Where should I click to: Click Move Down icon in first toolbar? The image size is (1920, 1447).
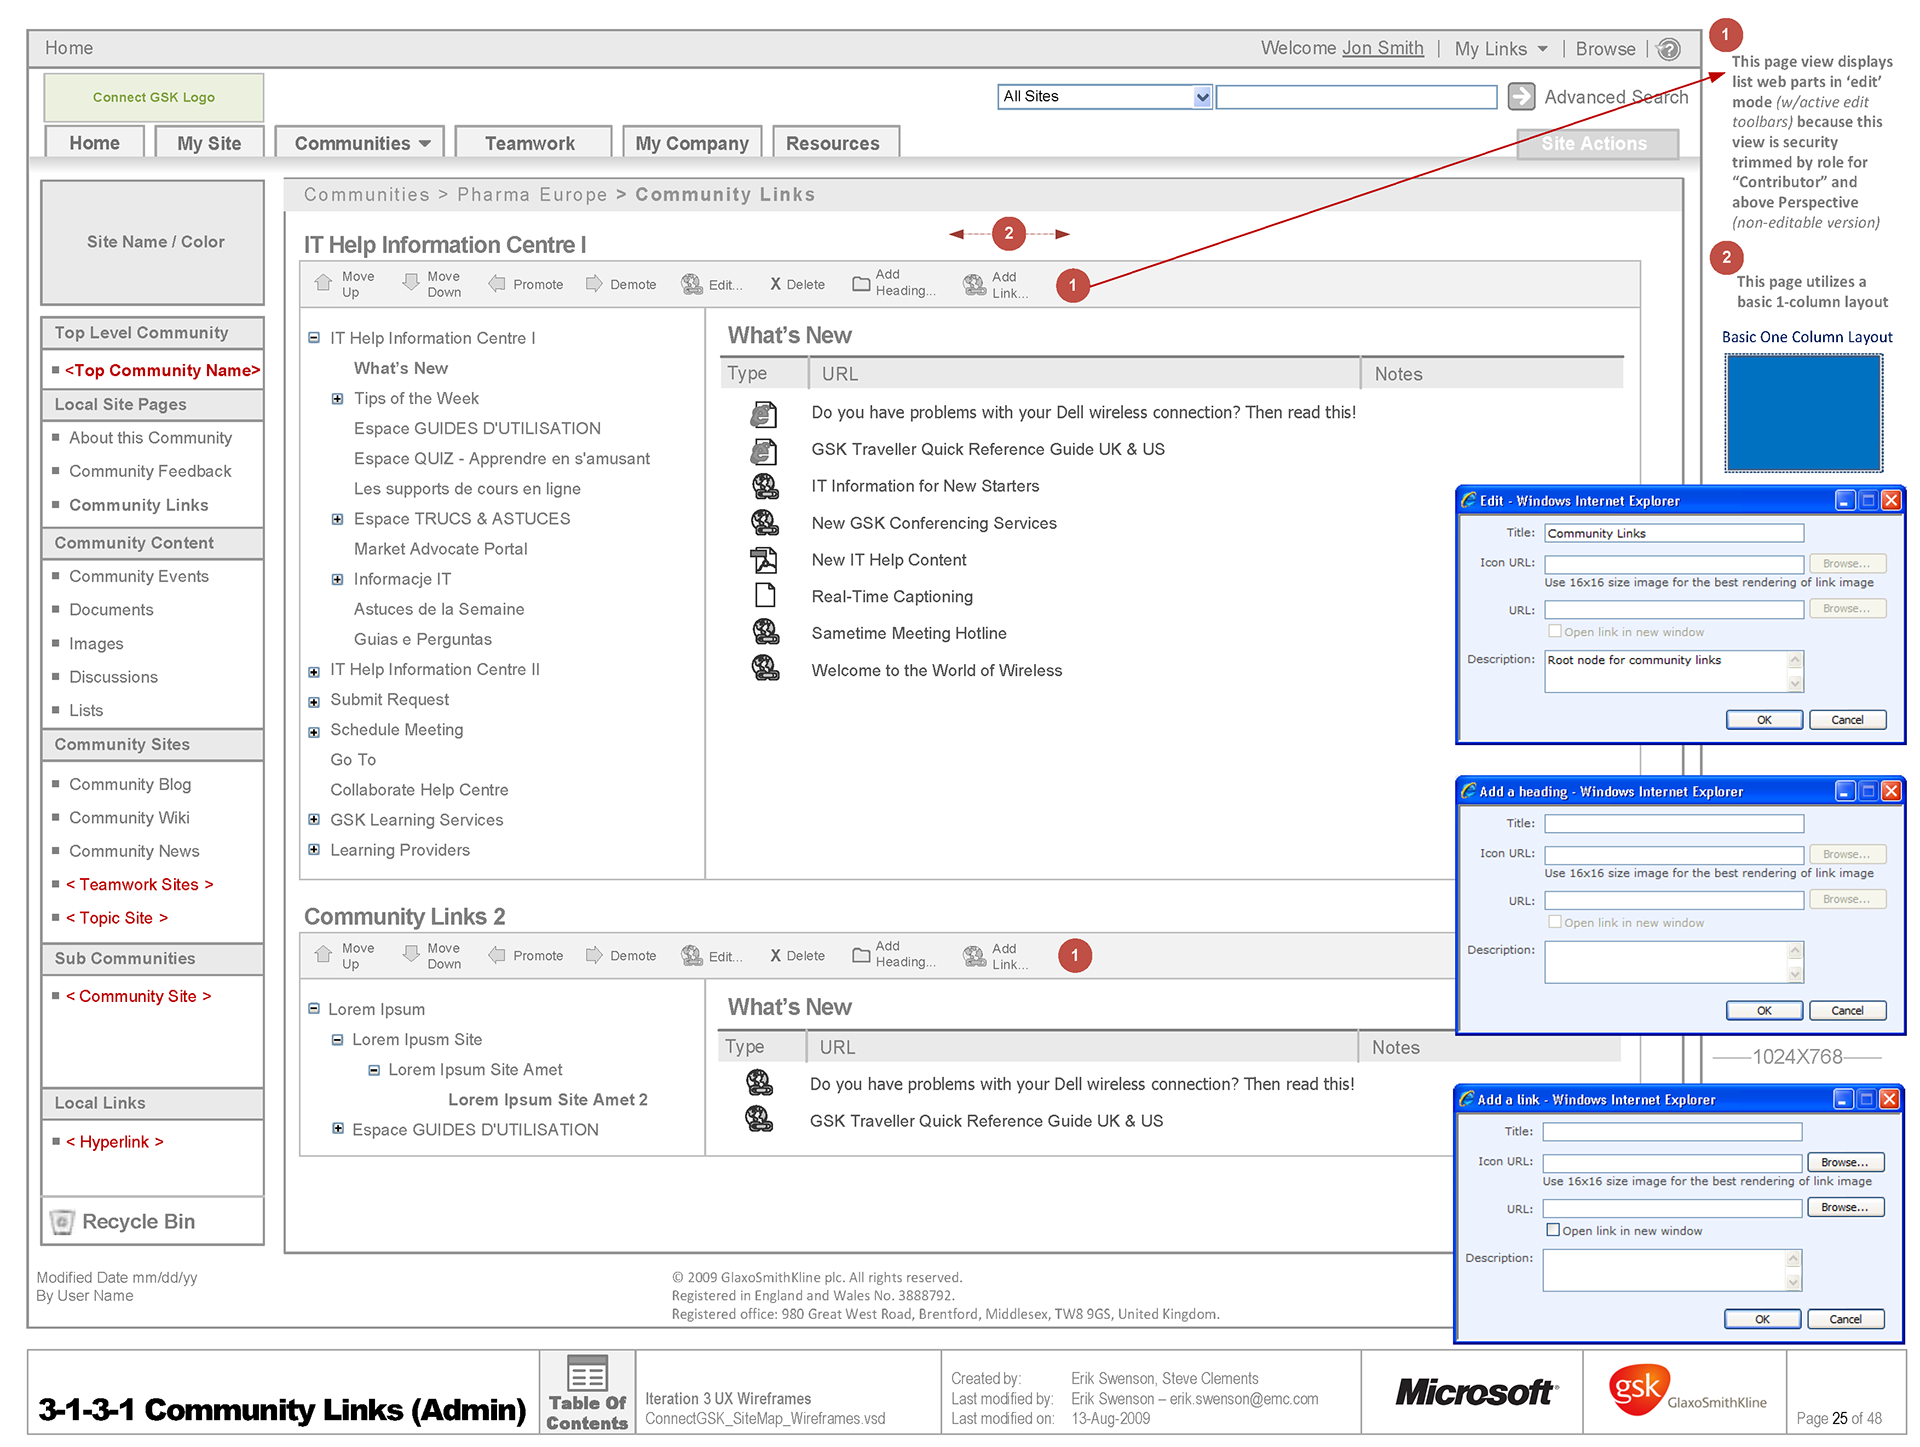point(410,283)
